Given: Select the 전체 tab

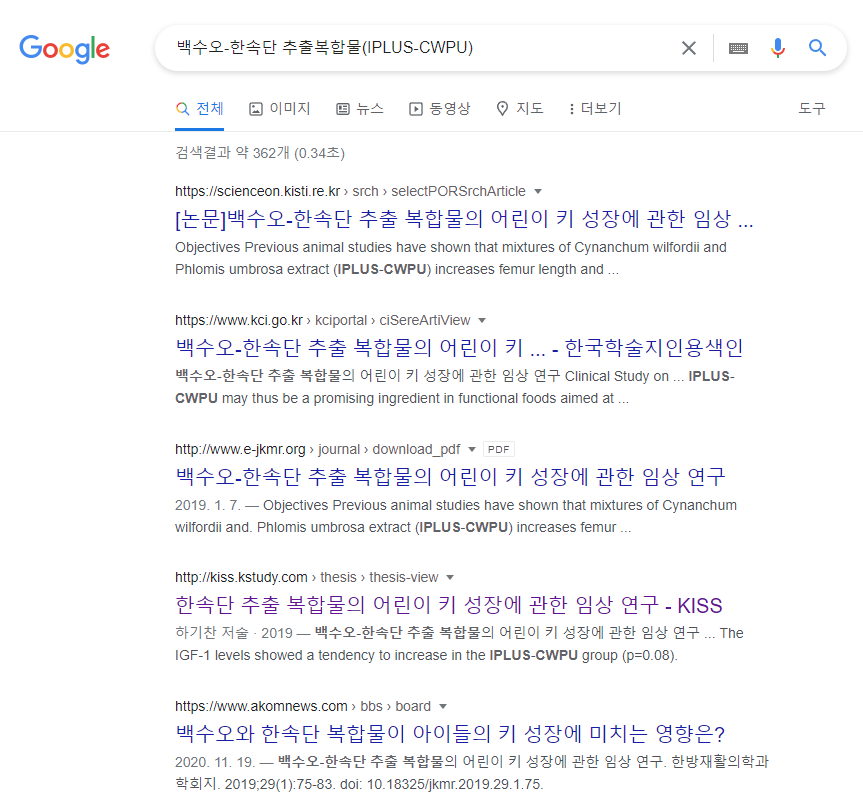Looking at the screenshot, I should 199,108.
